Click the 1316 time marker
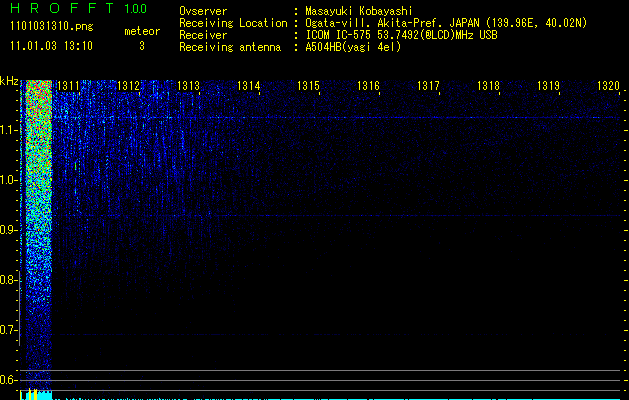Viewport: 629px width, 400px height. 368,86
